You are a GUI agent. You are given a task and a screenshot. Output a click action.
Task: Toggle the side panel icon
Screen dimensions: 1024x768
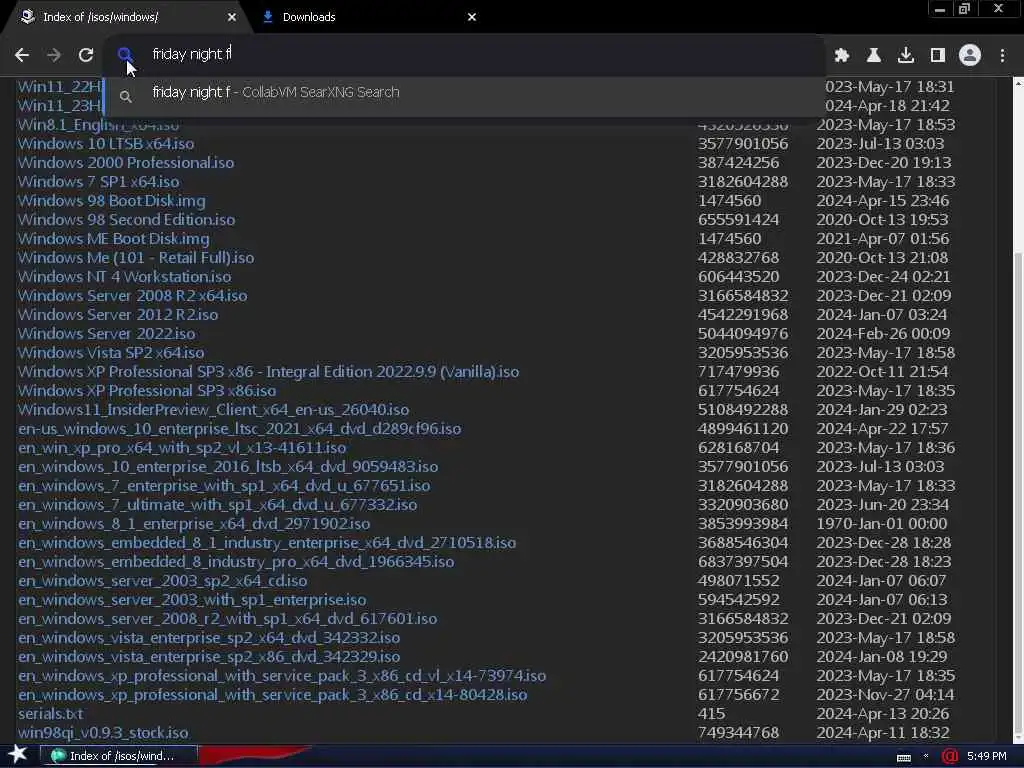tap(938, 56)
